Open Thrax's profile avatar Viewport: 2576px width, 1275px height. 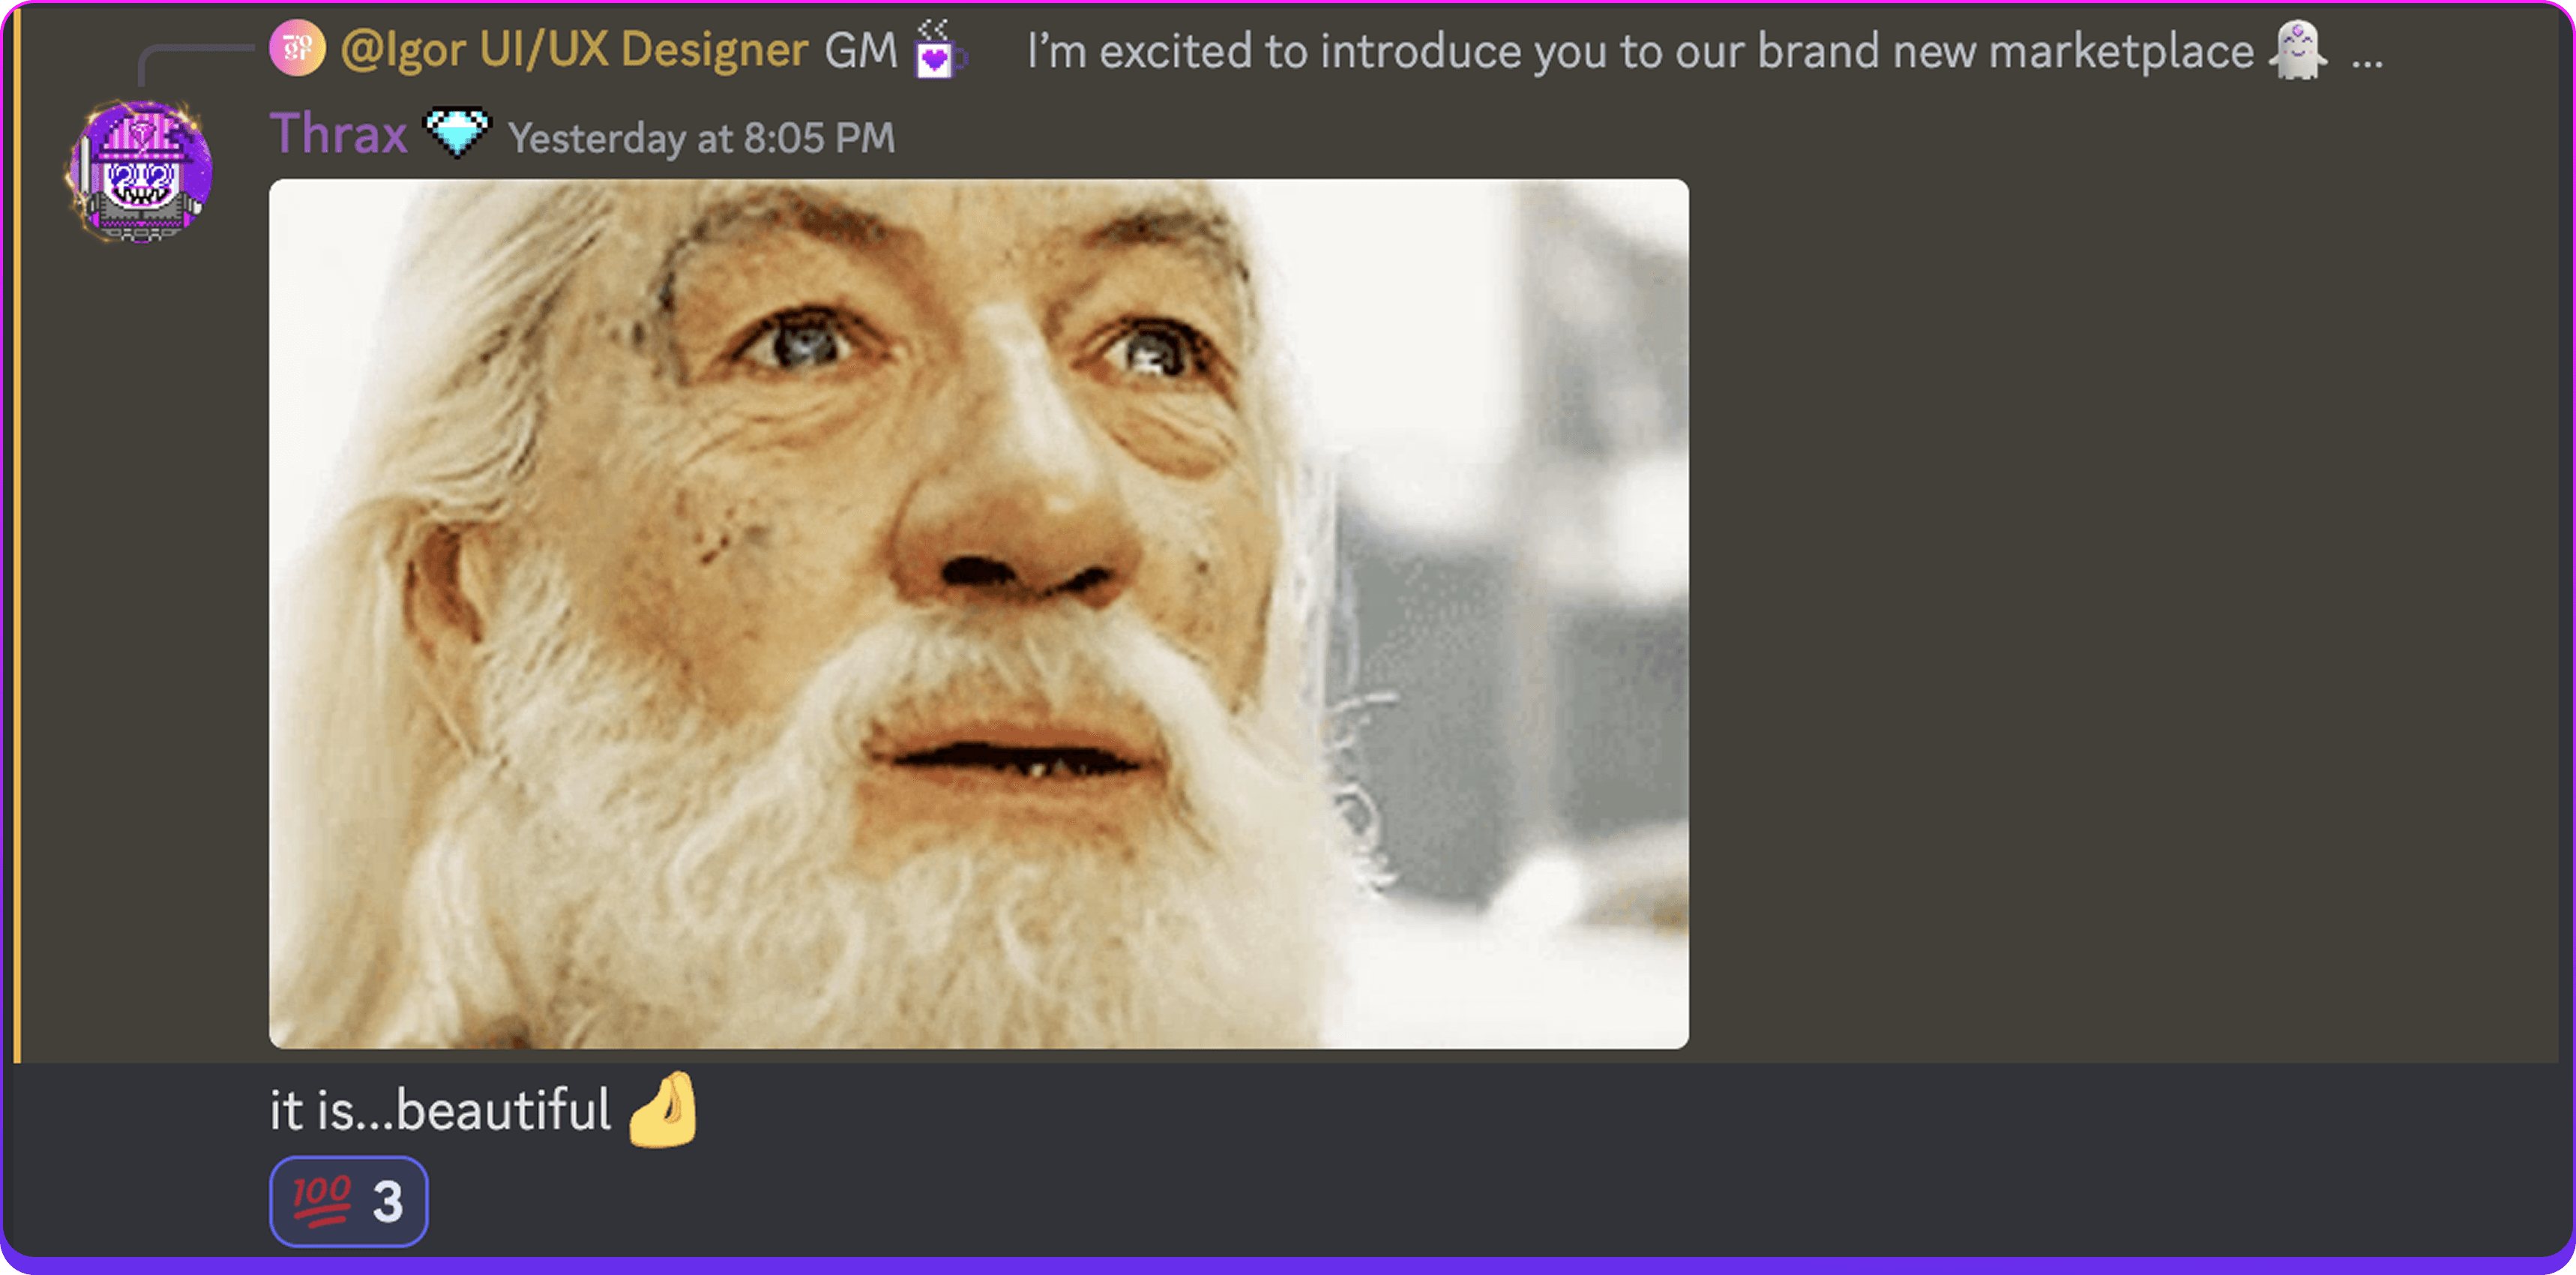(140, 171)
